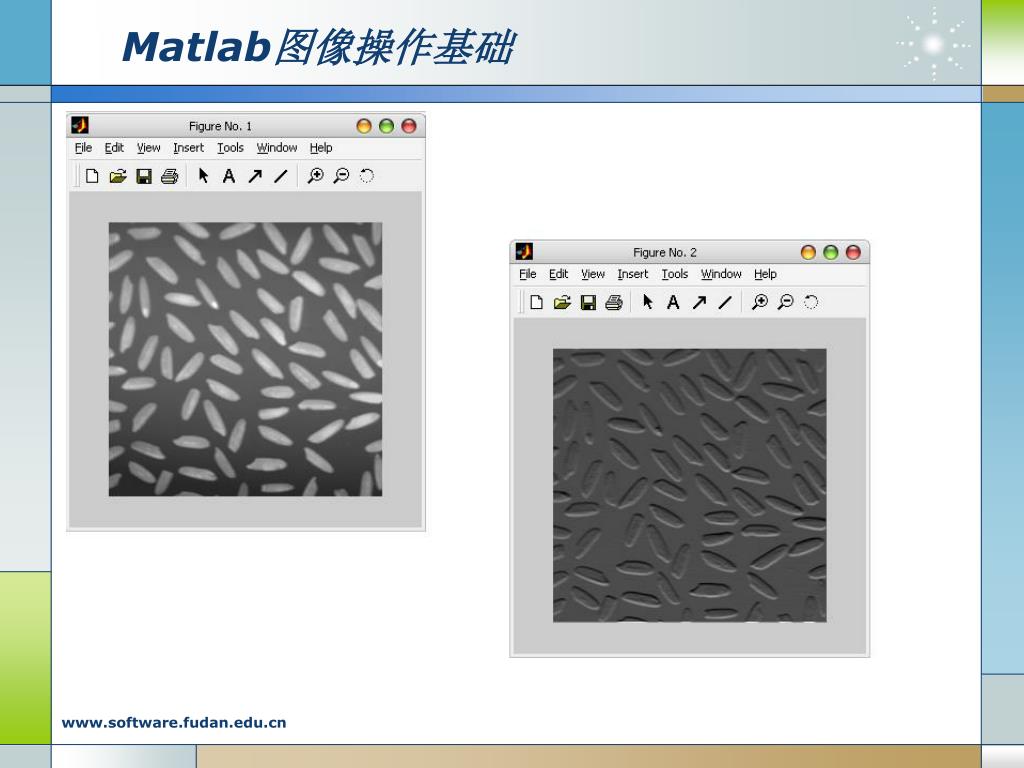
Task: Open Window menu in Figure No. 2
Action: tap(721, 274)
